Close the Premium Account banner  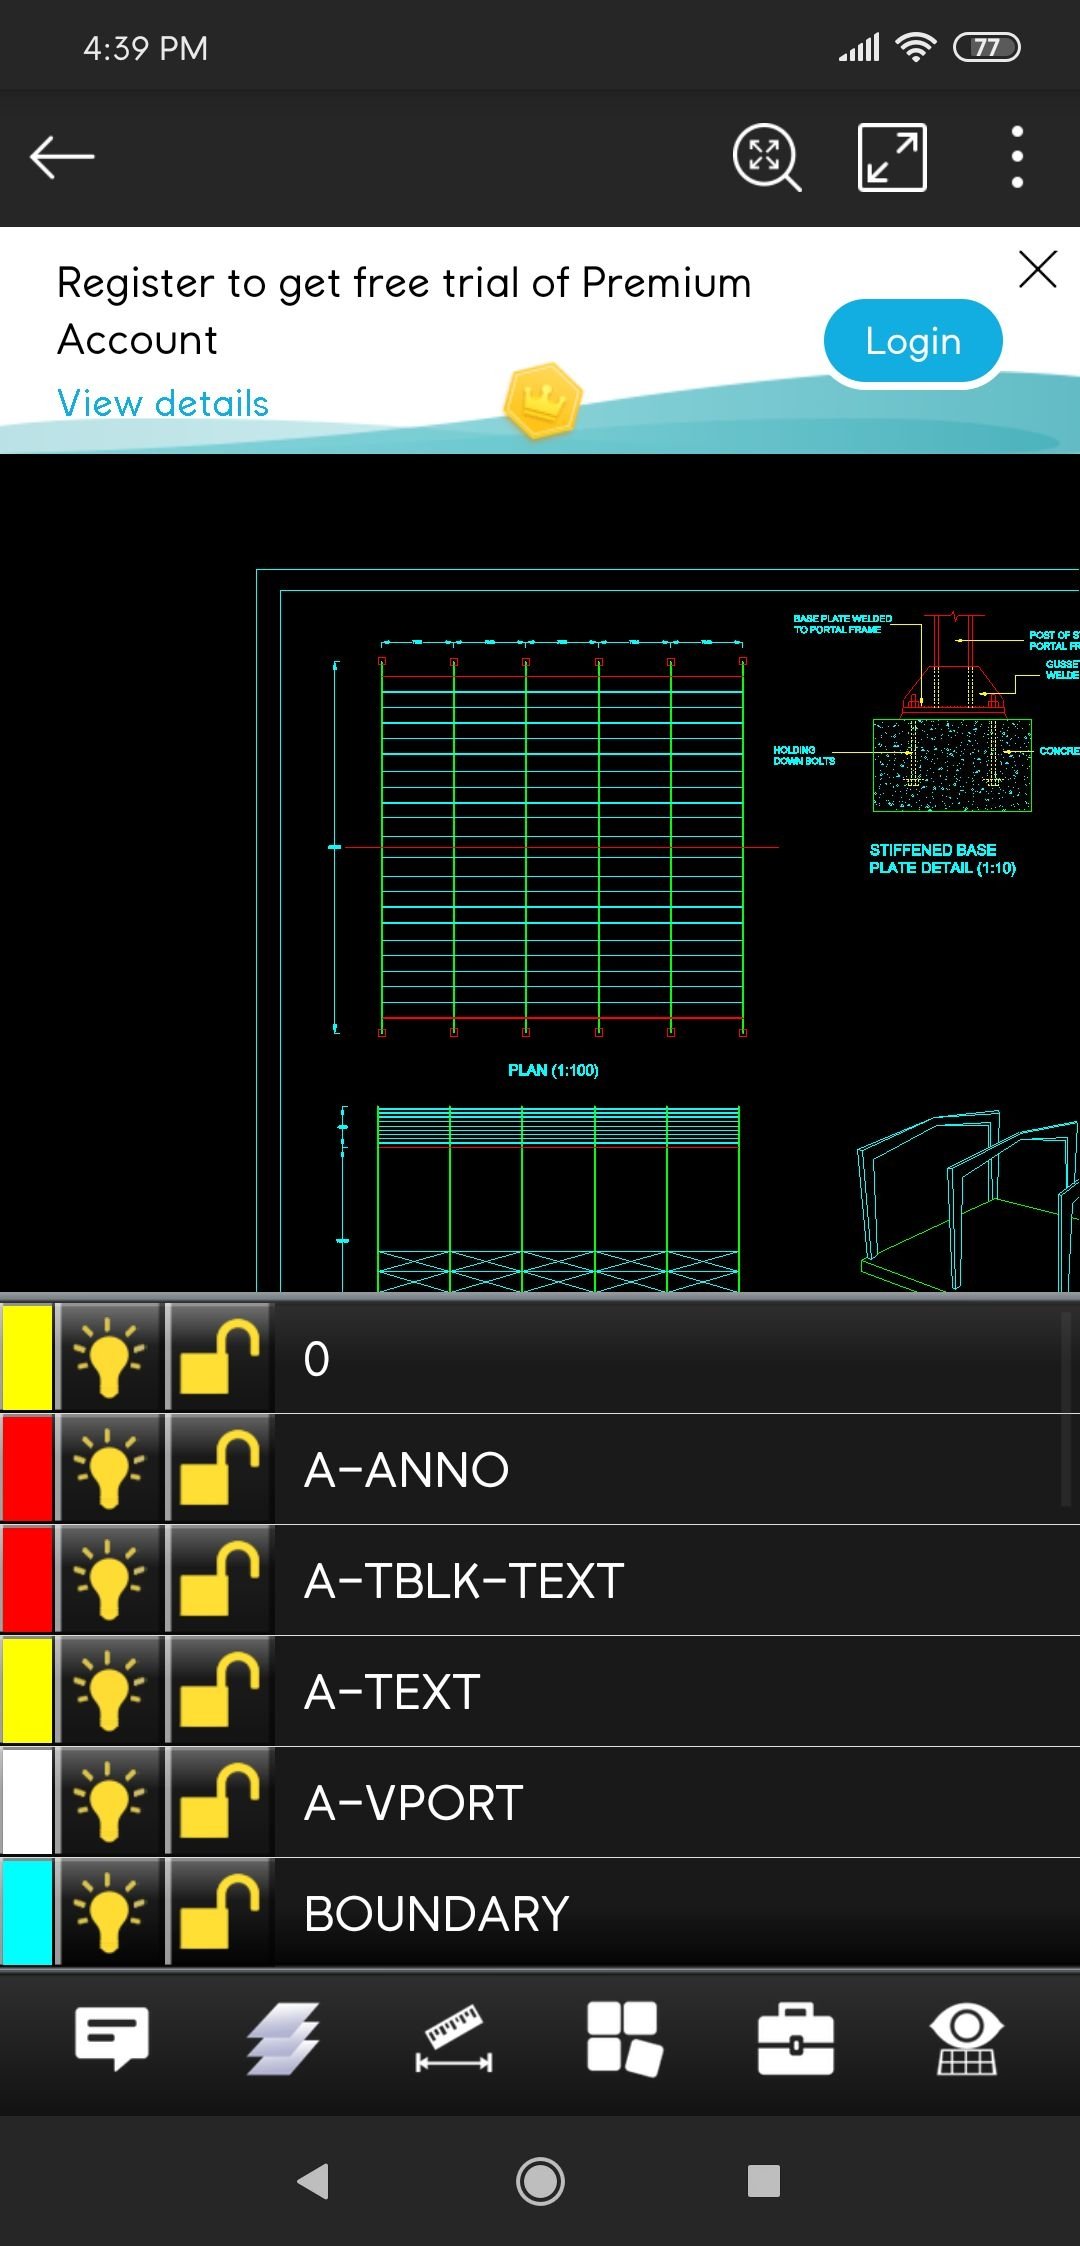coord(1037,269)
